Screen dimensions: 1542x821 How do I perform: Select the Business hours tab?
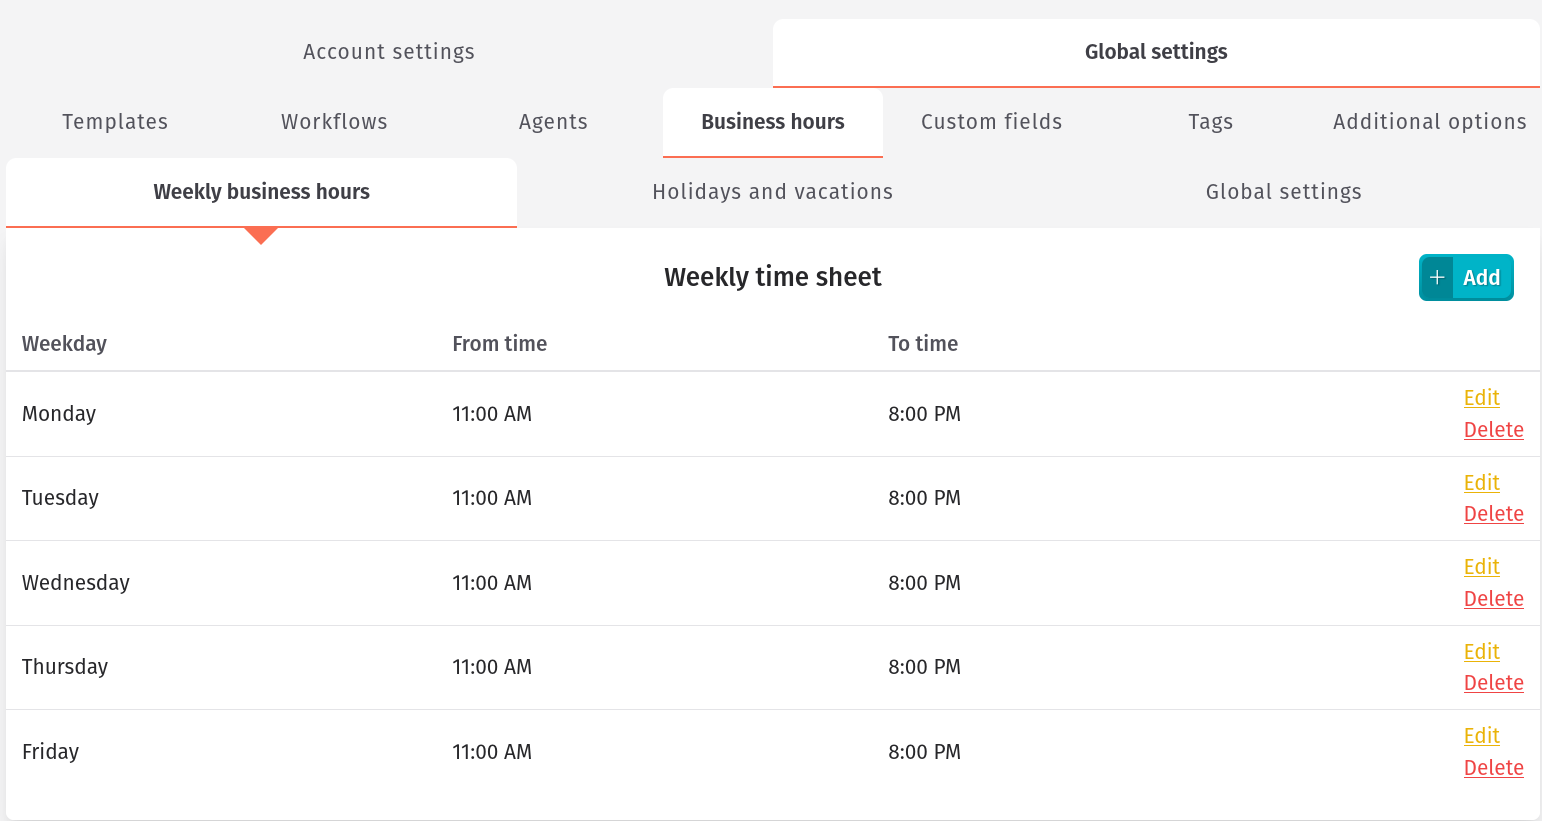(773, 122)
